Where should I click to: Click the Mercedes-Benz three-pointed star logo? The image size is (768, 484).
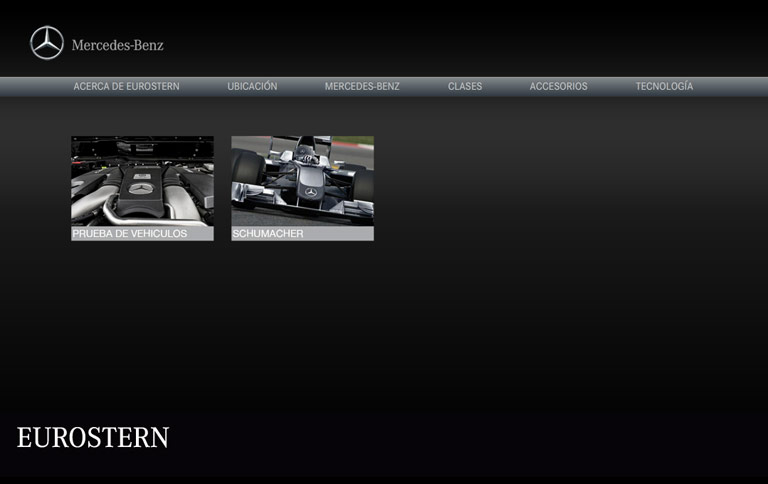pos(47,43)
